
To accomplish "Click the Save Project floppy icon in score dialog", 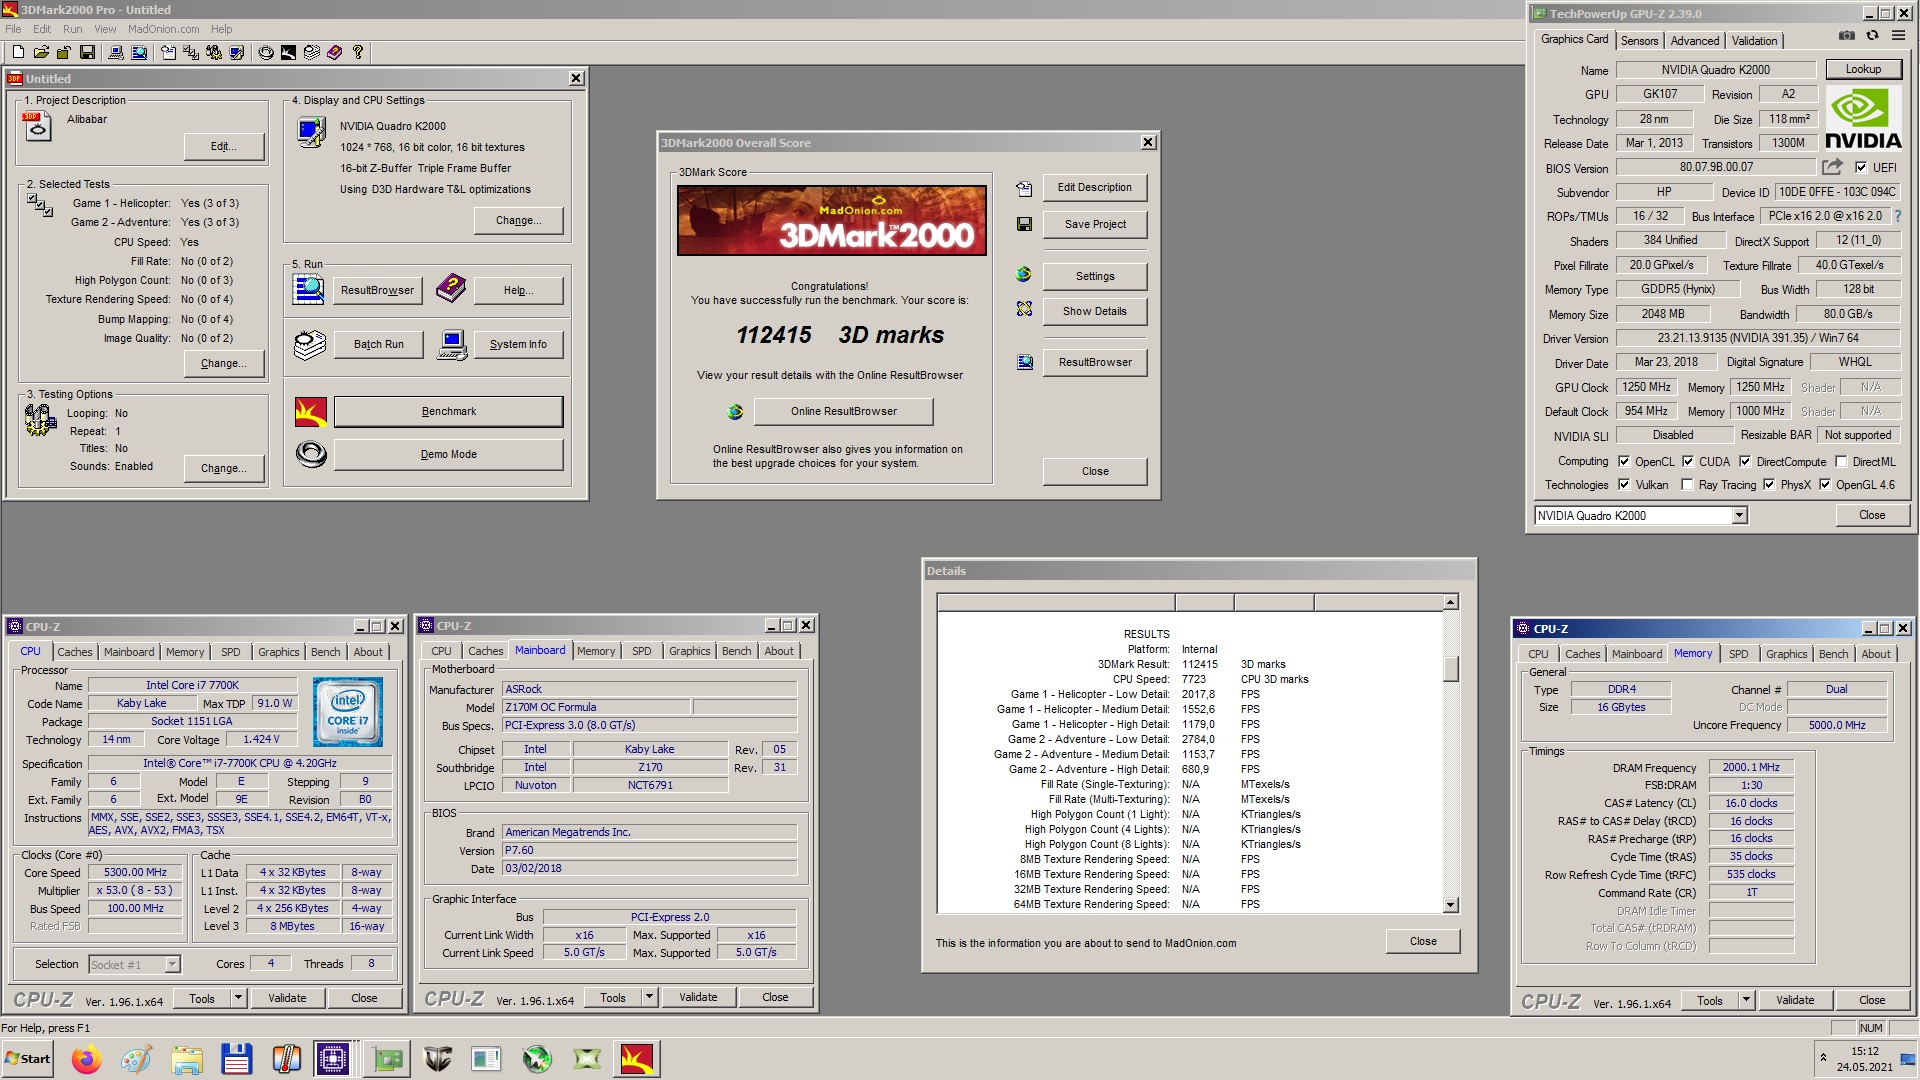I will click(1024, 224).
